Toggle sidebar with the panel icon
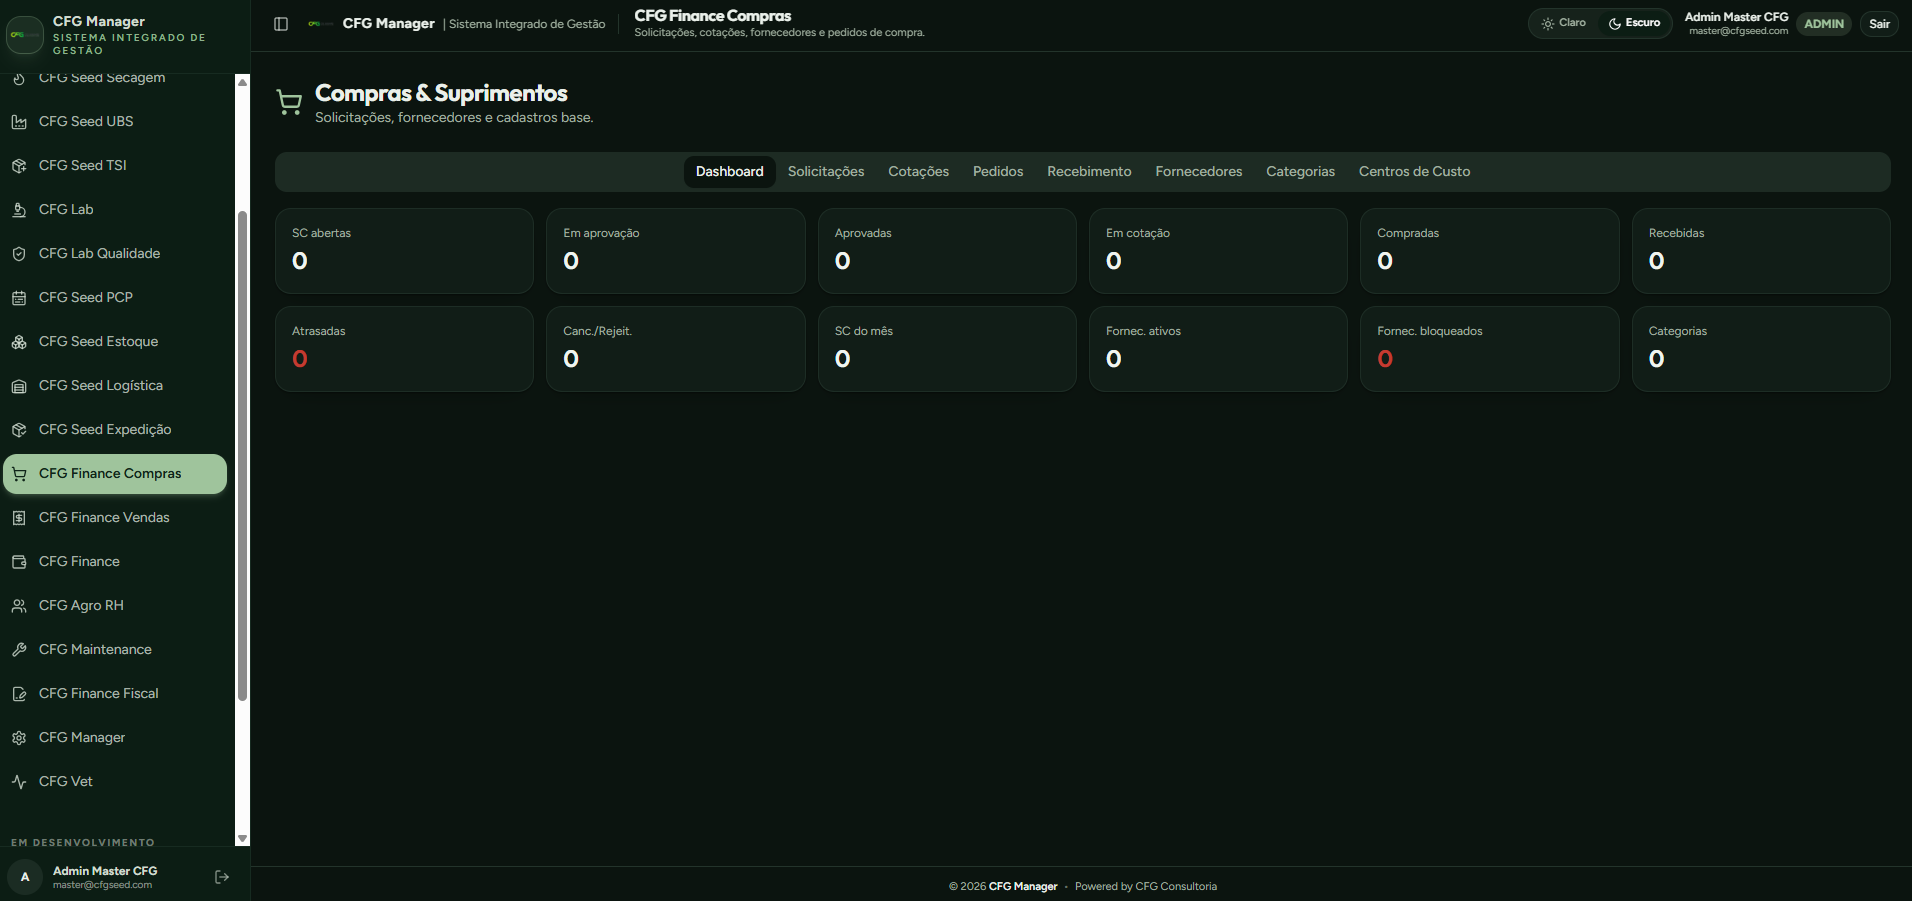 pos(281,24)
